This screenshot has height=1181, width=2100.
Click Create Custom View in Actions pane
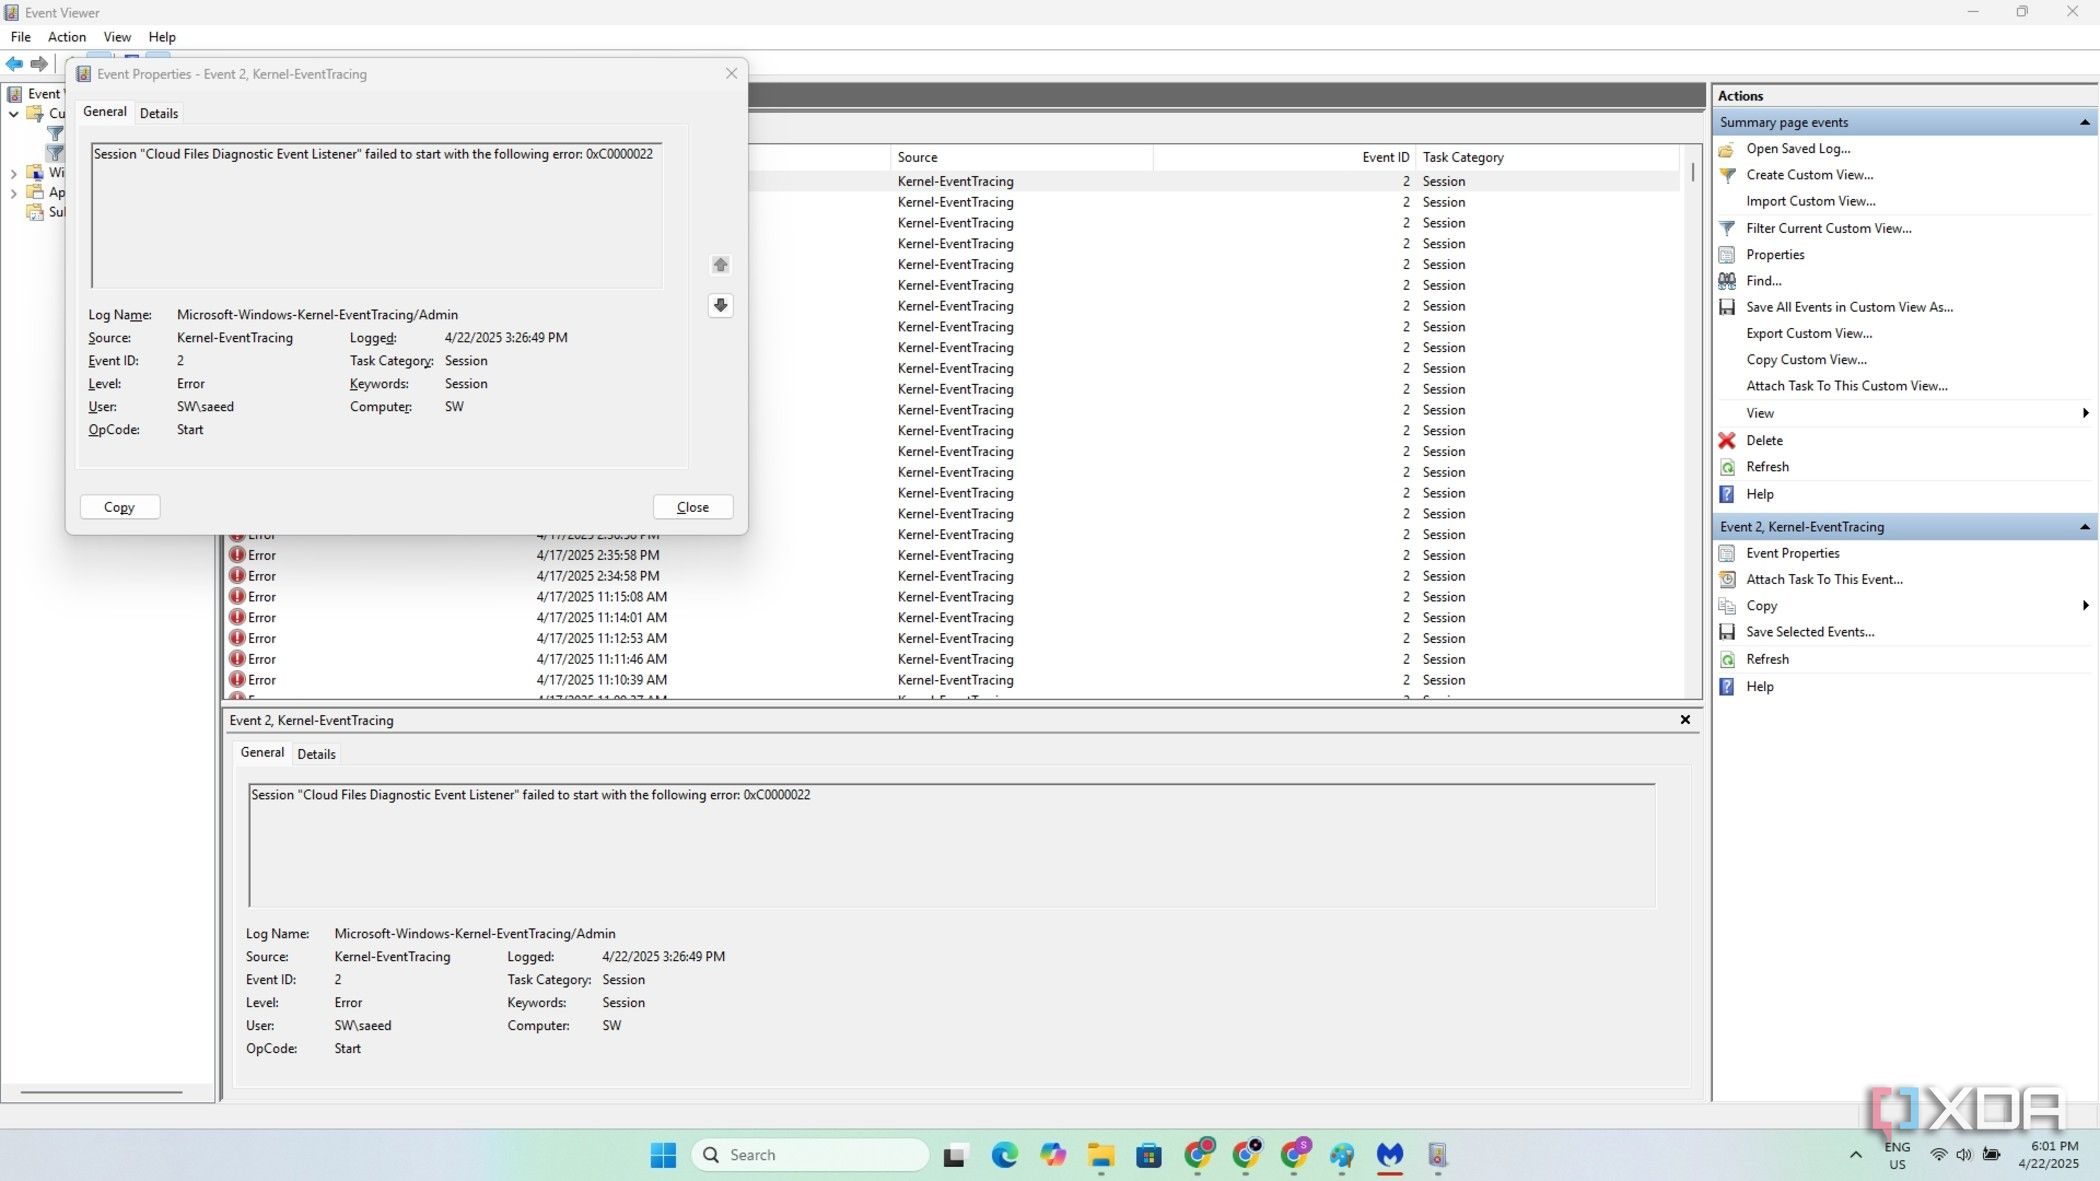tap(1809, 175)
